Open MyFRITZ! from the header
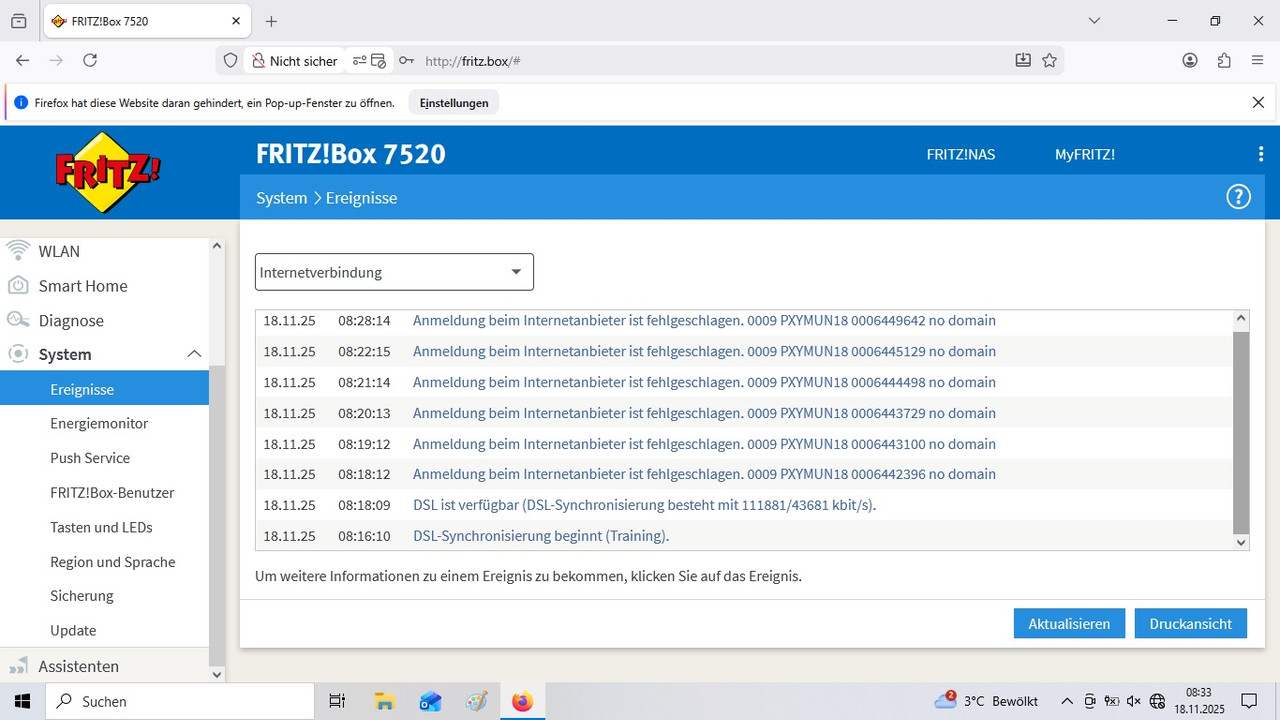Image resolution: width=1280 pixels, height=720 pixels. (1085, 154)
